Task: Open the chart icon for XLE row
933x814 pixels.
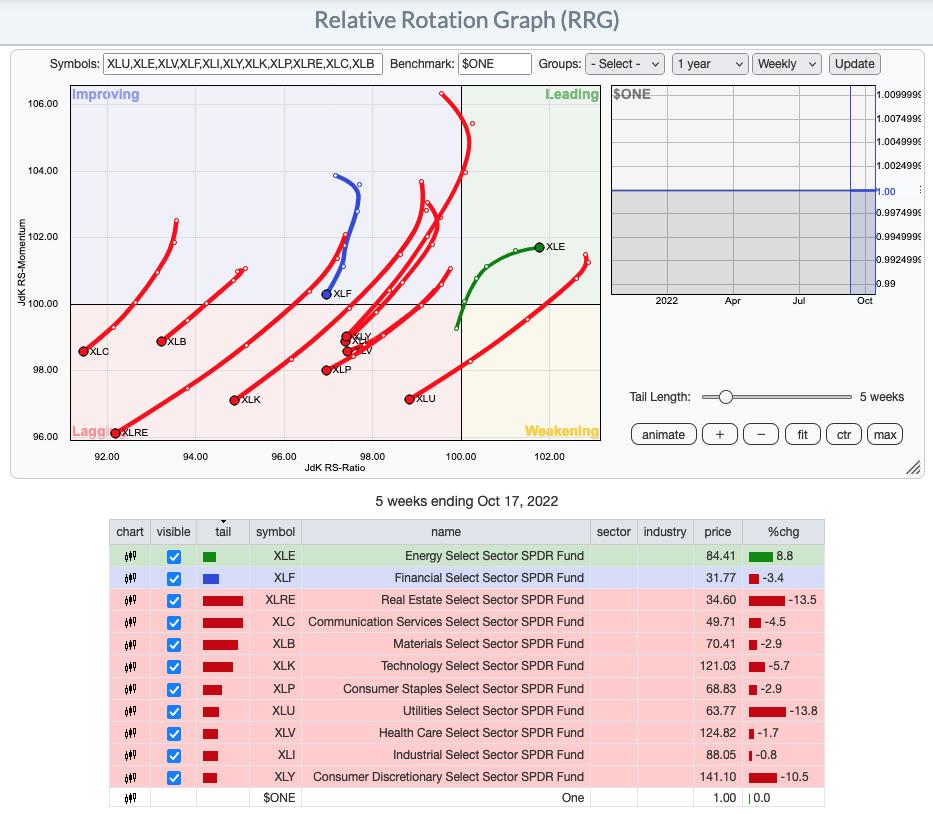Action: point(130,556)
